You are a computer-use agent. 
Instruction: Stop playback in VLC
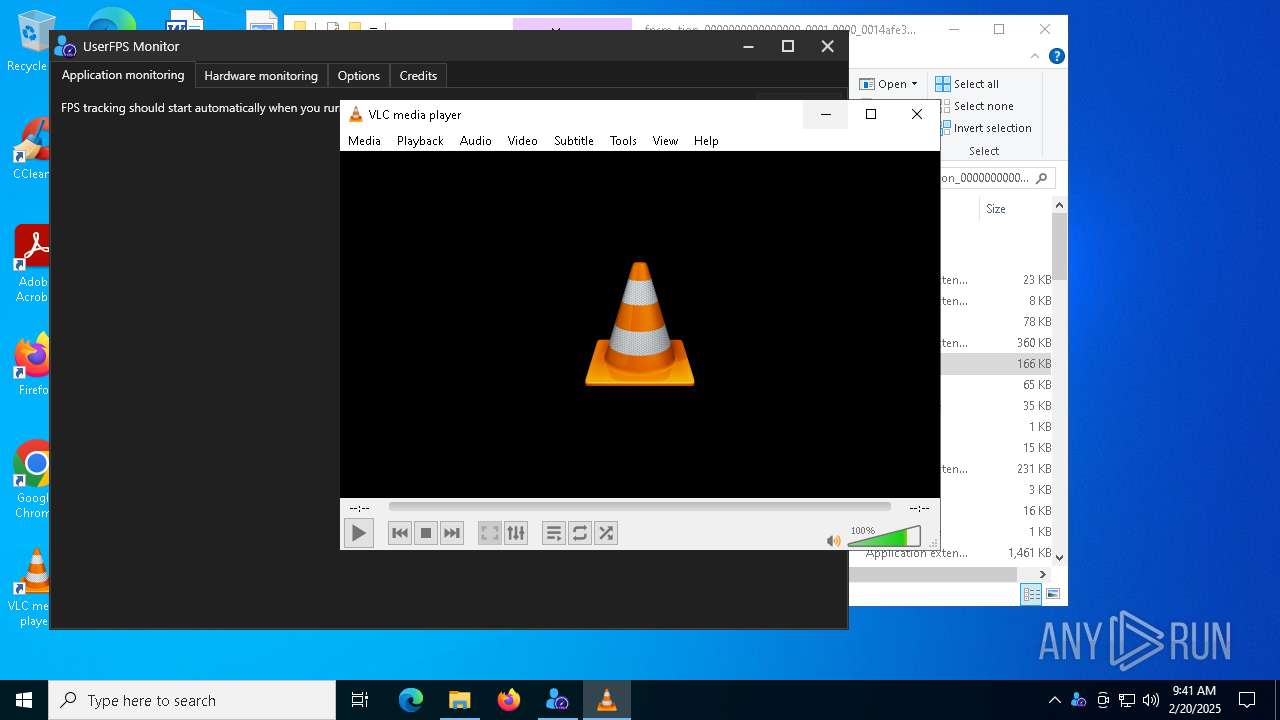tap(426, 533)
